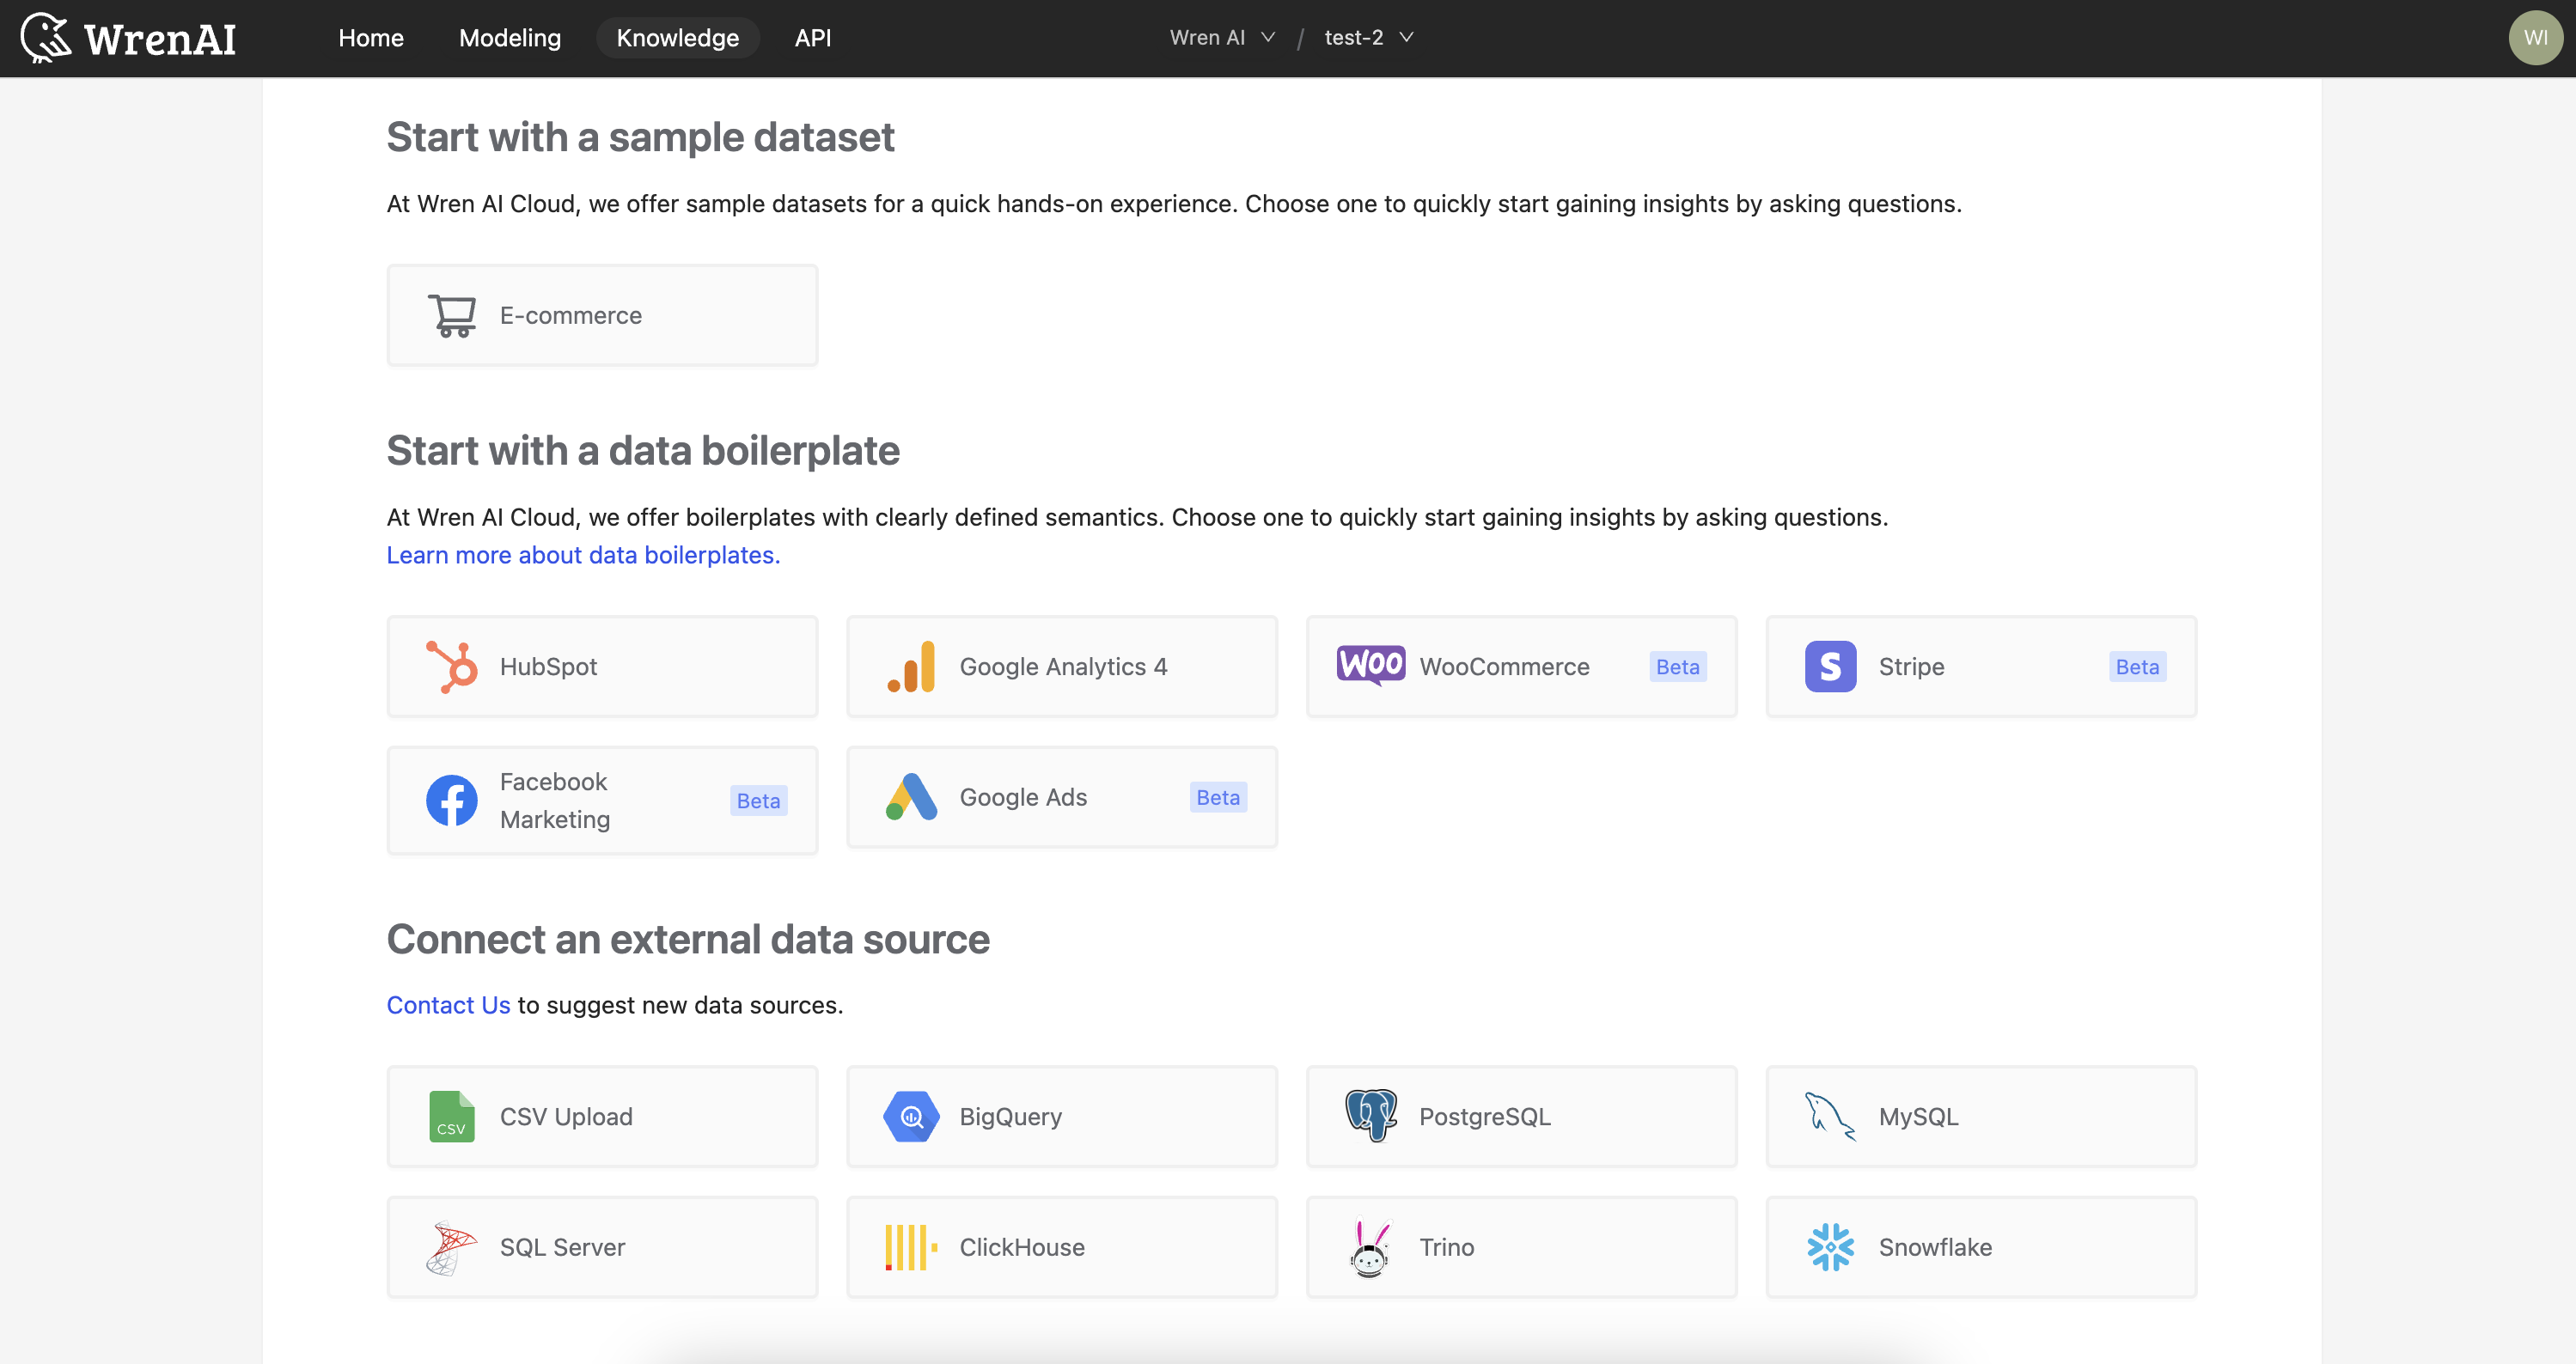Click the Beta badge on WooCommerce
This screenshot has height=1364, width=2576.
tap(1678, 667)
